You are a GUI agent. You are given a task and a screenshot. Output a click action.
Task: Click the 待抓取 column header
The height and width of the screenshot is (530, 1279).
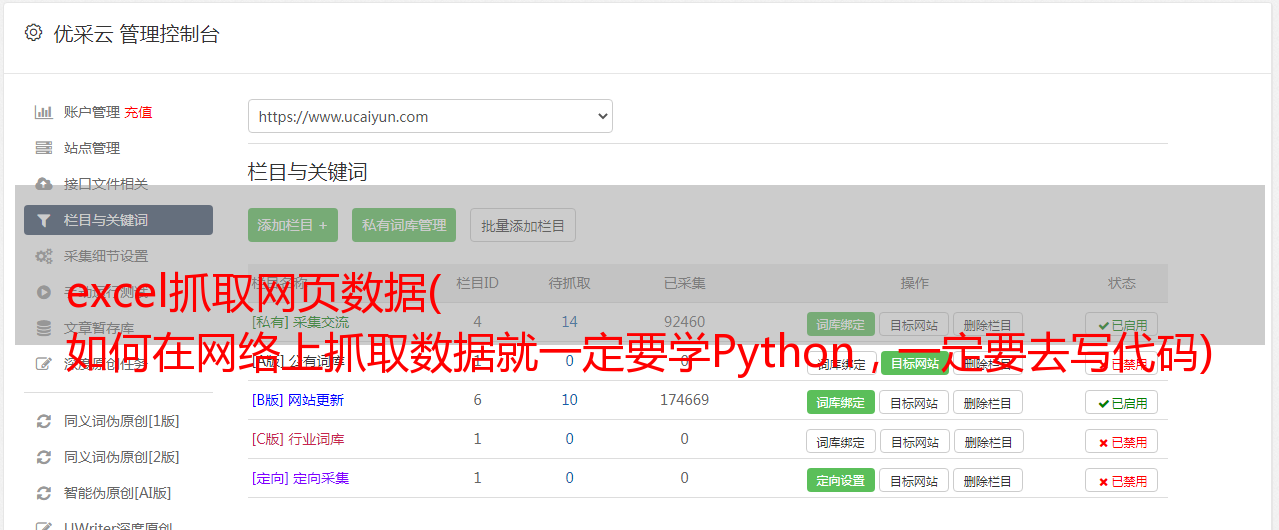tap(570, 283)
